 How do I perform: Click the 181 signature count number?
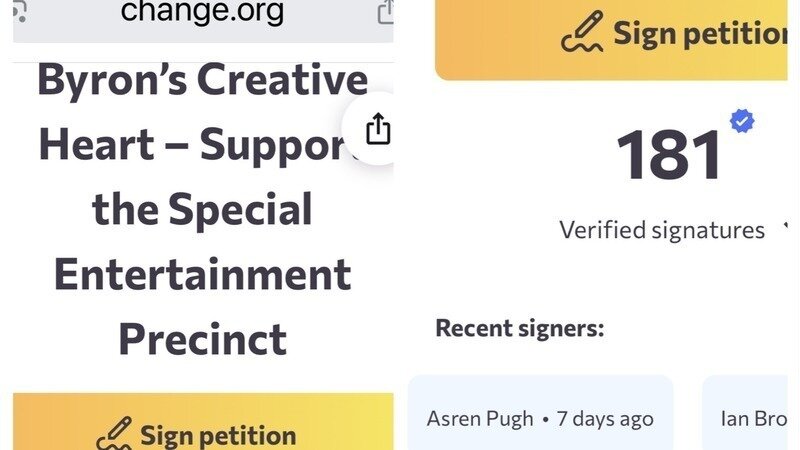pos(669,157)
